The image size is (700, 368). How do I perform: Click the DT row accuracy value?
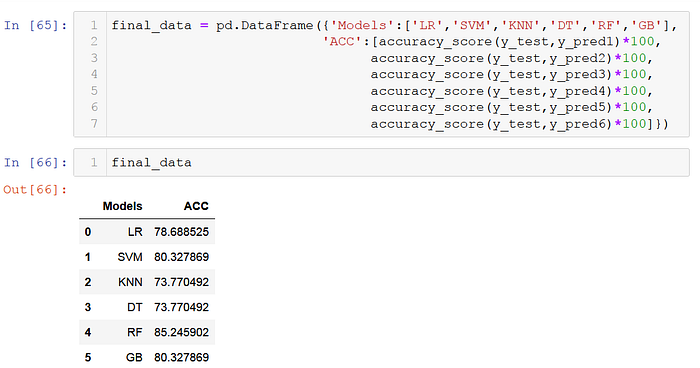pos(181,307)
